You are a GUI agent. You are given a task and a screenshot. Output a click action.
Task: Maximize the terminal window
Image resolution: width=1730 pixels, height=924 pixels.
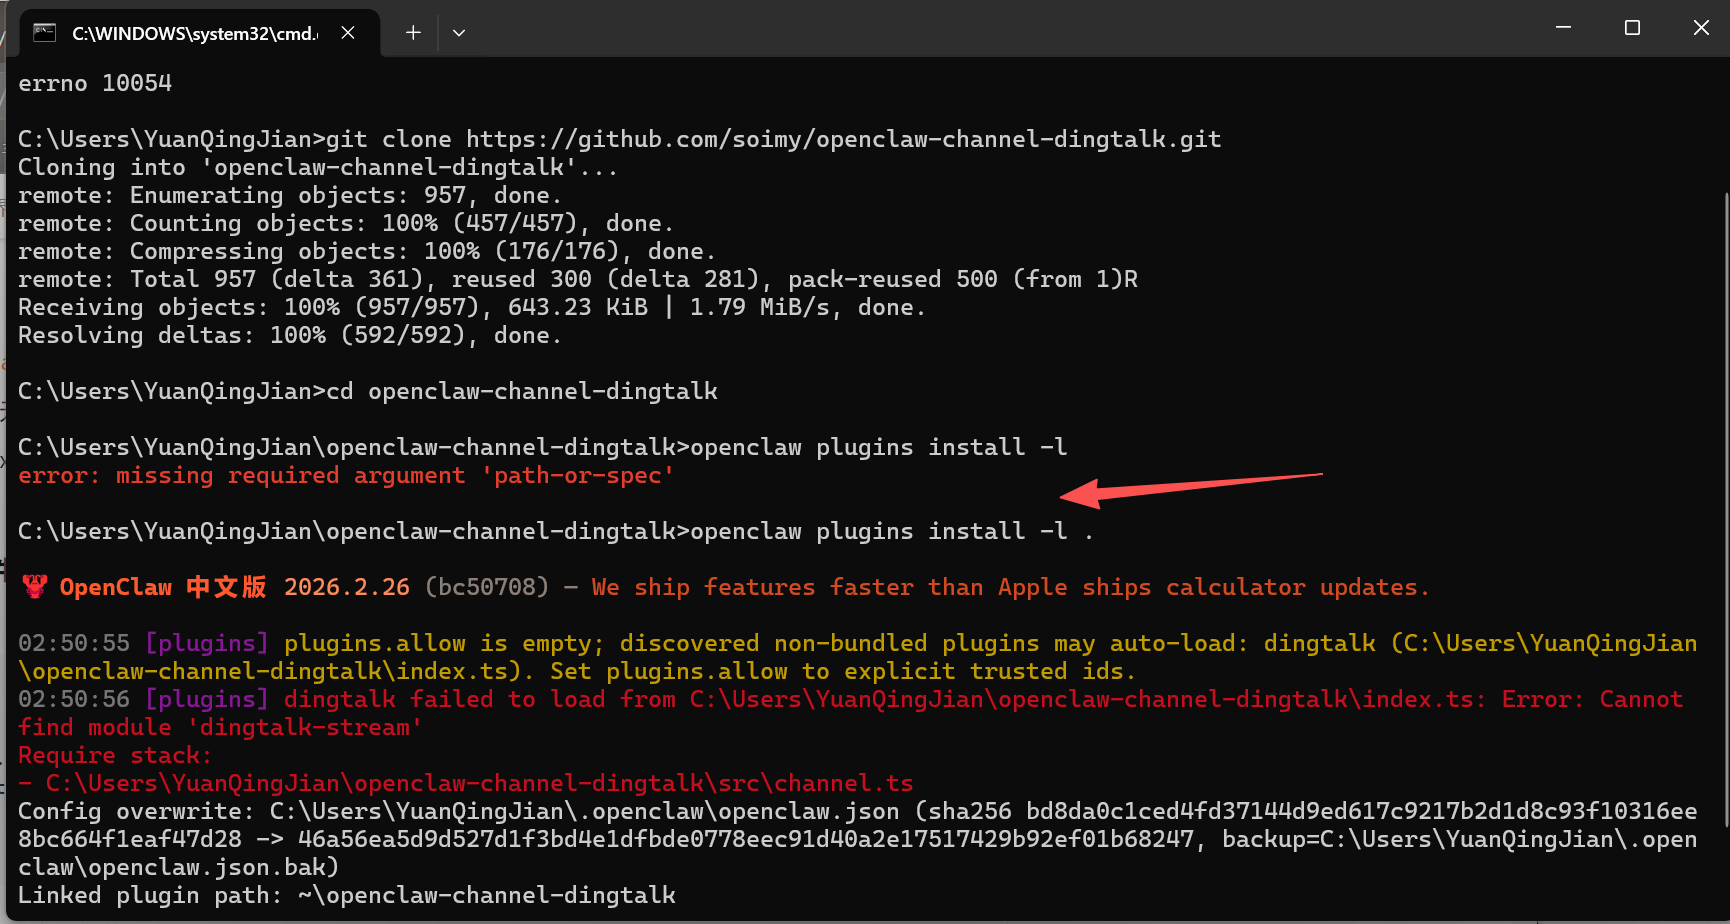[1632, 28]
